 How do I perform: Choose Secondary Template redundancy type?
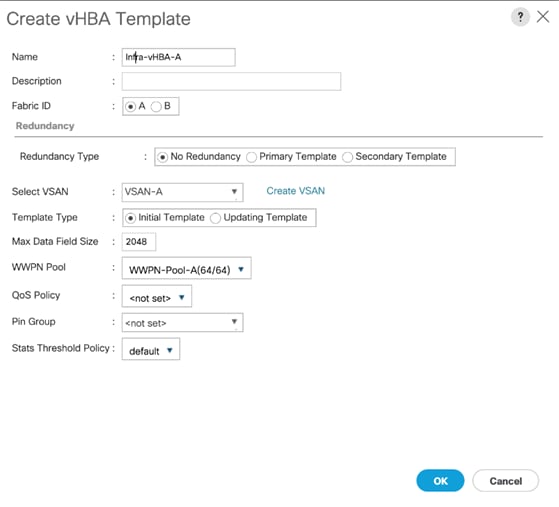[x=347, y=157]
